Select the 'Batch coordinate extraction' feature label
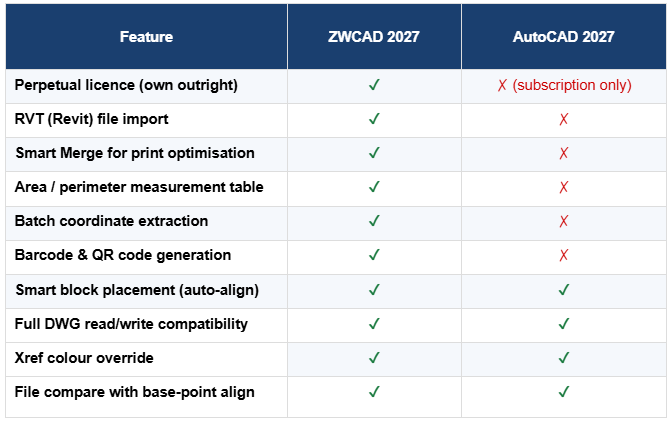Screen dimensions: 671x421 (x=112, y=221)
